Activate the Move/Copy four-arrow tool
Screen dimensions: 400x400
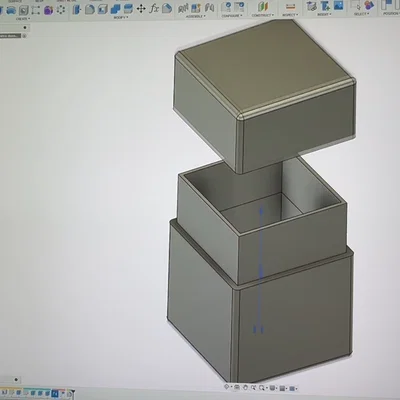click(141, 9)
